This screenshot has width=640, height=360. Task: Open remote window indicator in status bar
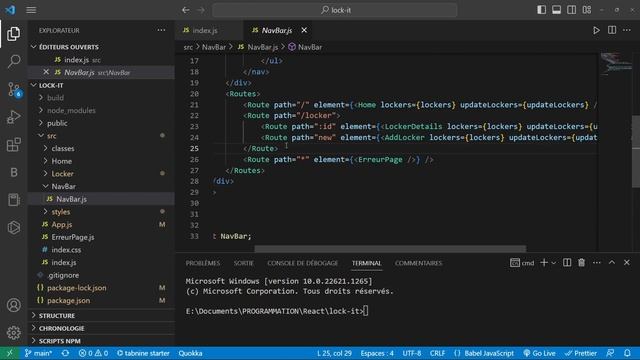pos(9,353)
